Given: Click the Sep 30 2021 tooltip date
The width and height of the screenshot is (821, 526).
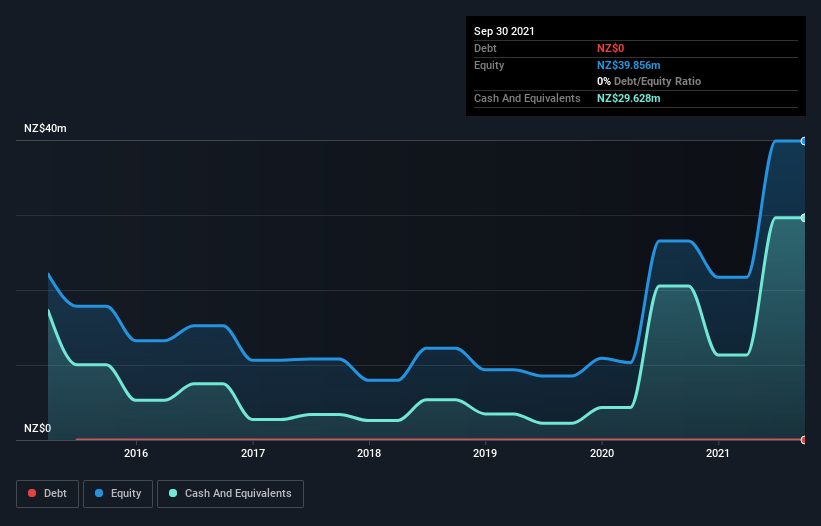Looking at the screenshot, I should 504,31.
